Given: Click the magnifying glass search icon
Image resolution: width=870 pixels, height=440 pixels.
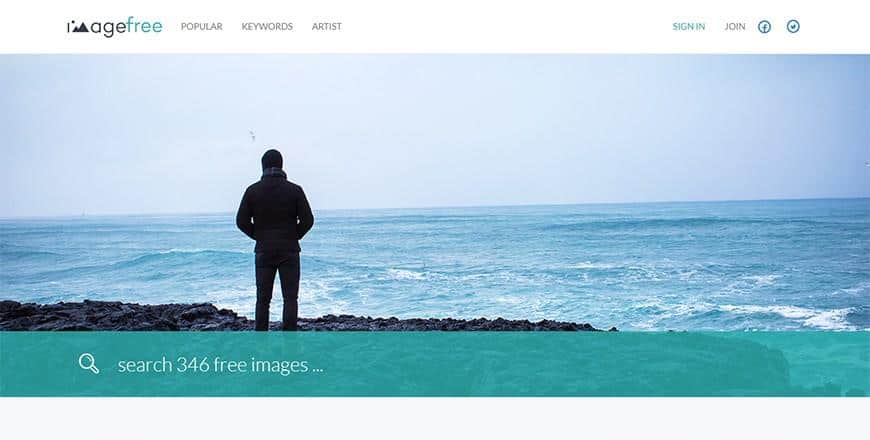Looking at the screenshot, I should click(x=89, y=364).
